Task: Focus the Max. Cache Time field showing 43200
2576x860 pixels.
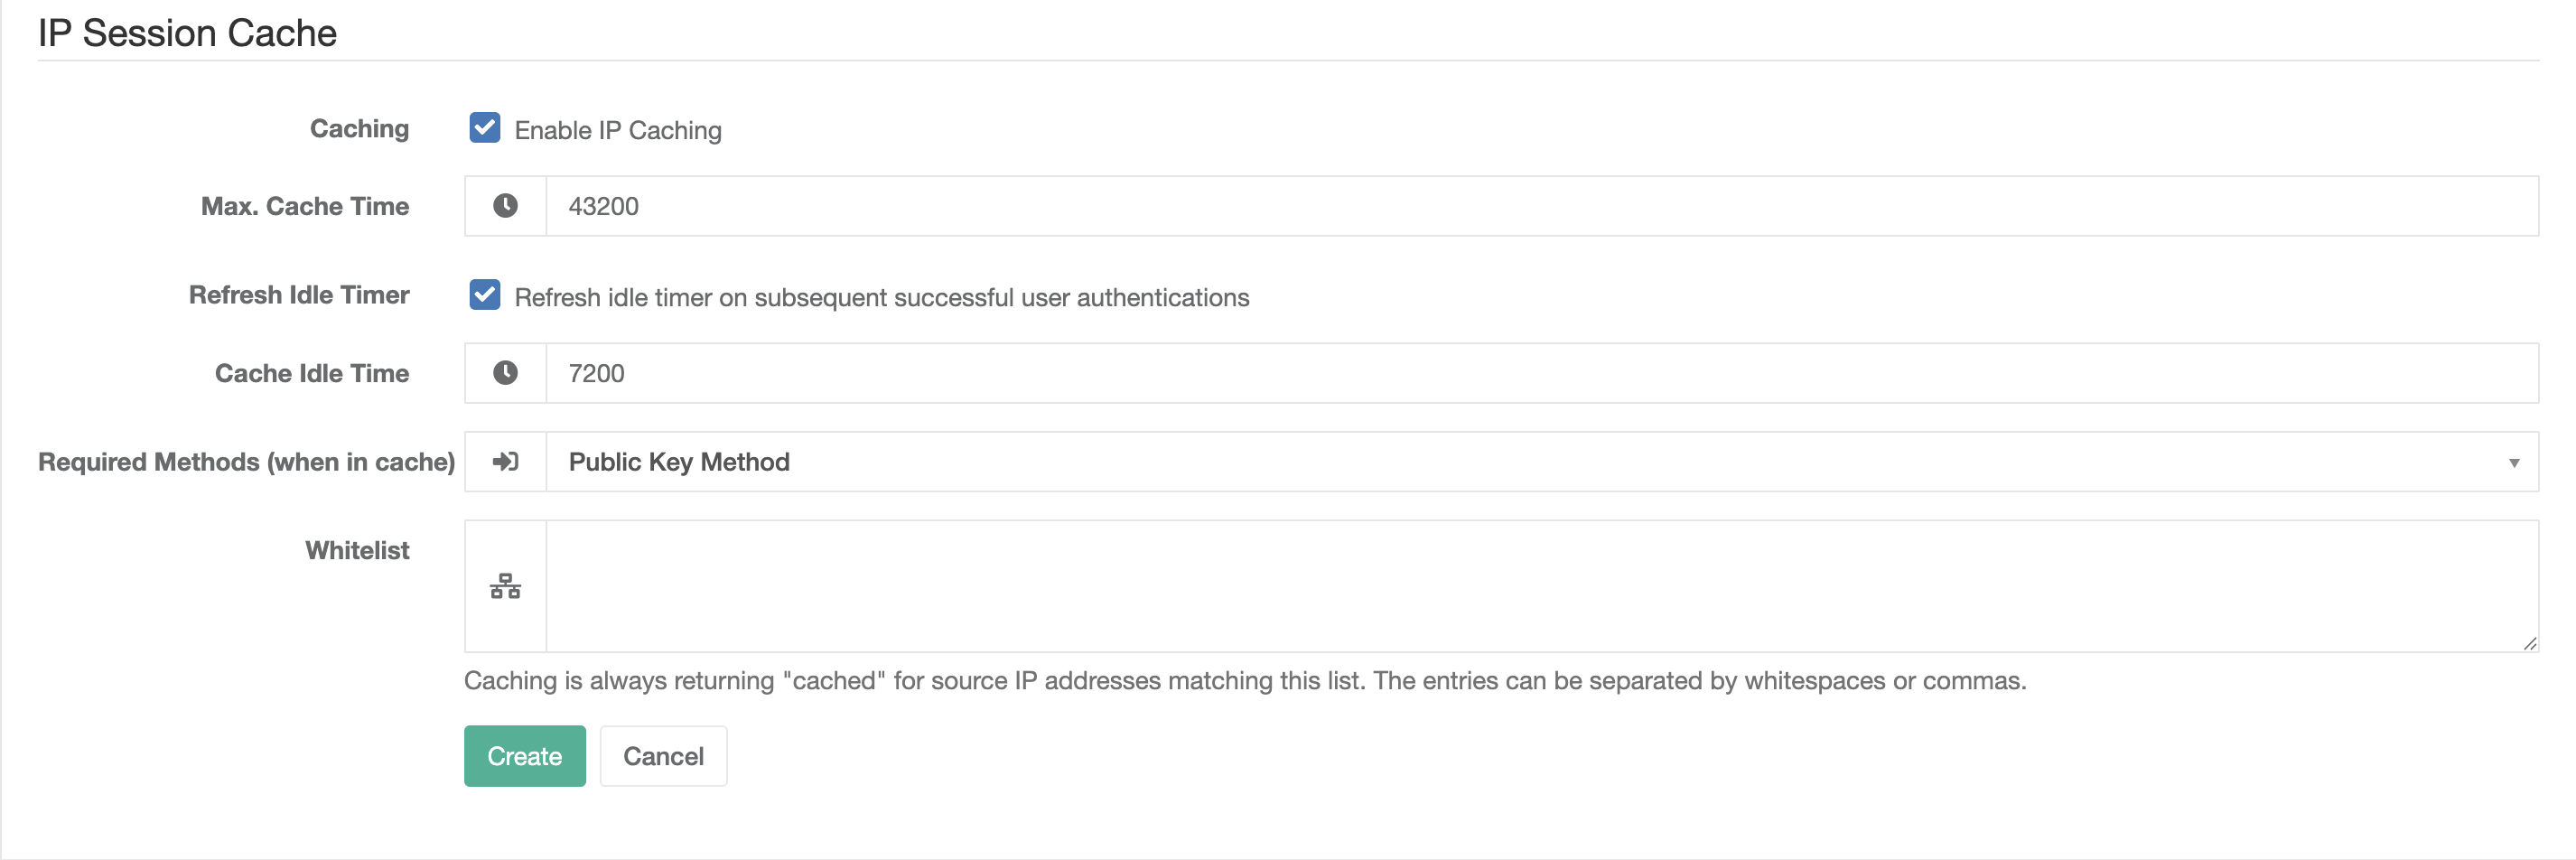Action: click(x=1541, y=206)
